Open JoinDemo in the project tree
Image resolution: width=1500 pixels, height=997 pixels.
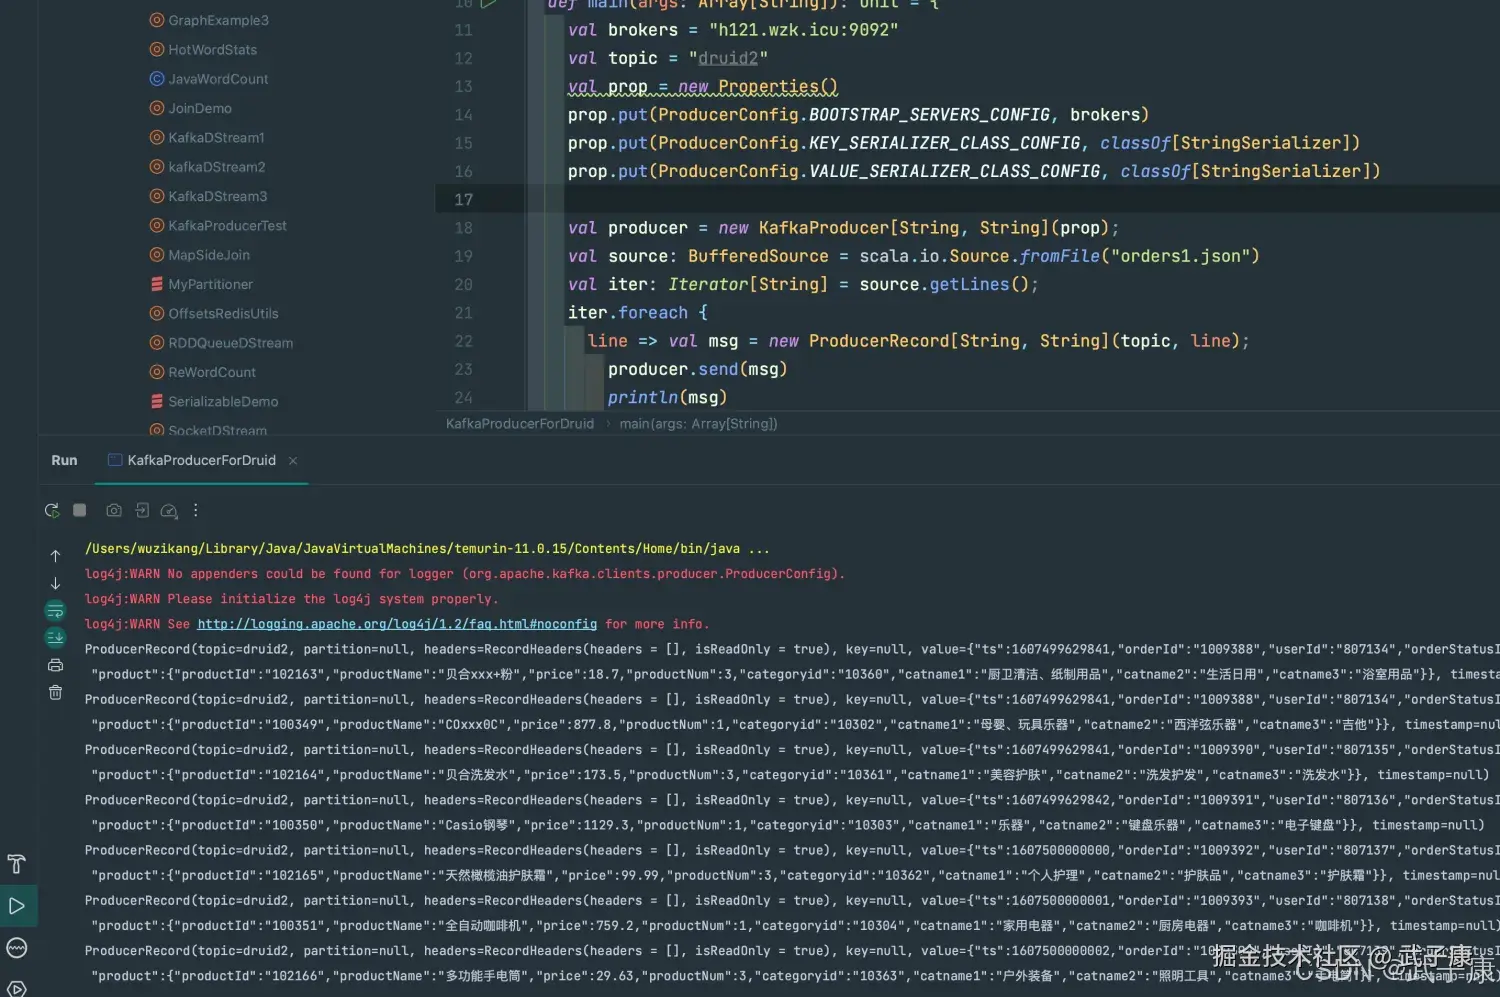200,108
